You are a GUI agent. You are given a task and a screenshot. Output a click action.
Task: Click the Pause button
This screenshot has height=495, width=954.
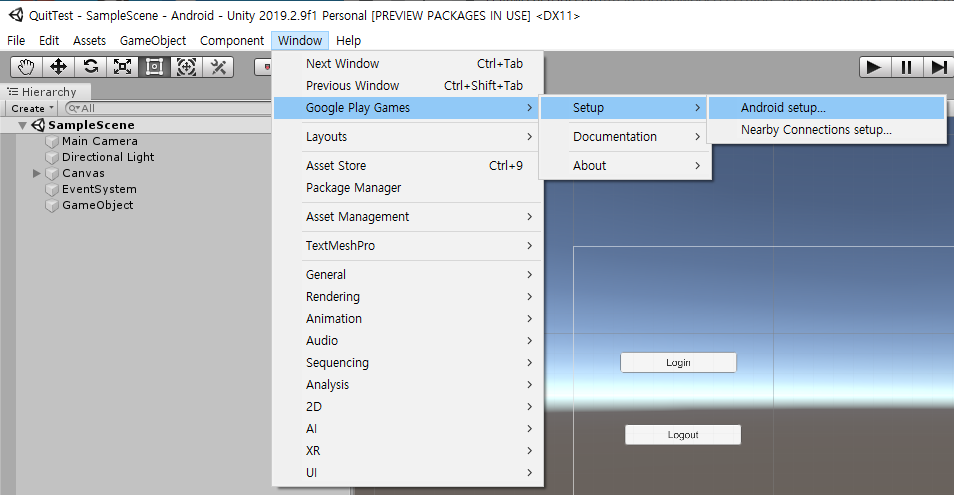click(x=907, y=67)
